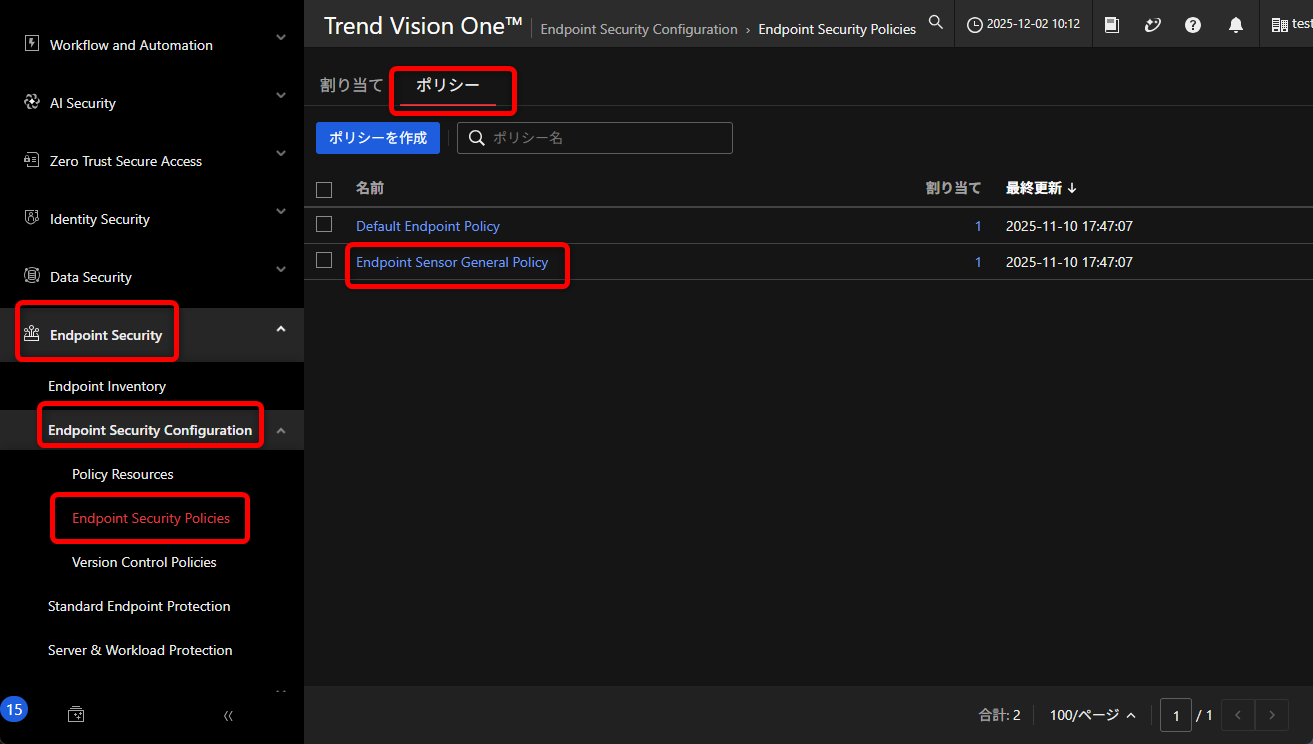The height and width of the screenshot is (744, 1313).
Task: Click the 割り当て column header
Action: [x=954, y=188]
